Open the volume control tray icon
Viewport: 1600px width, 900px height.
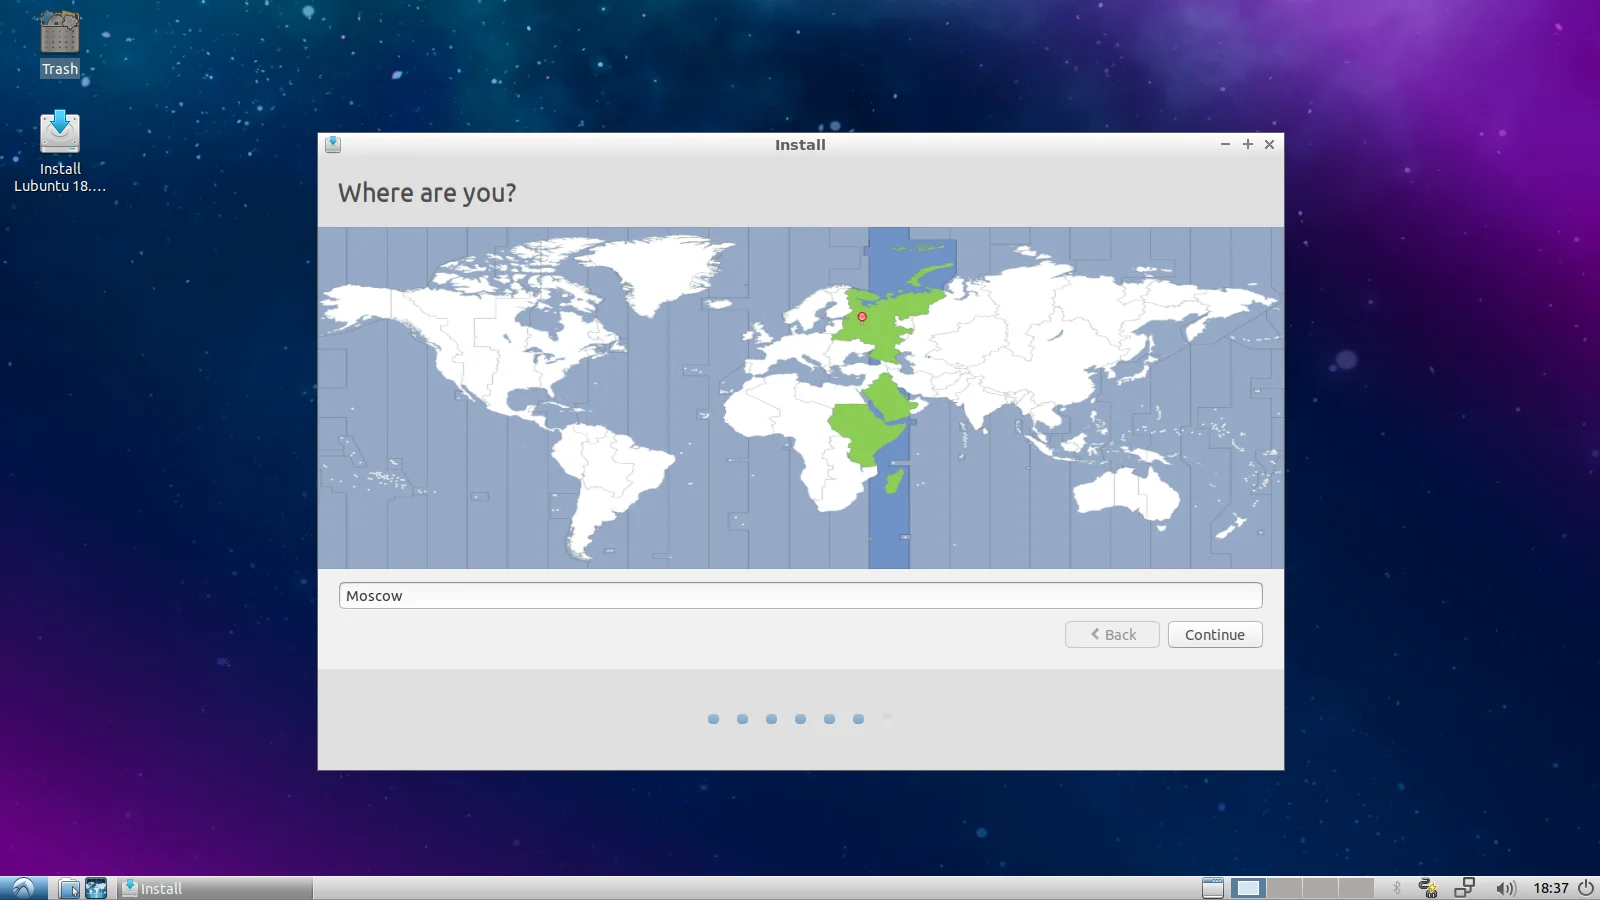pos(1505,888)
